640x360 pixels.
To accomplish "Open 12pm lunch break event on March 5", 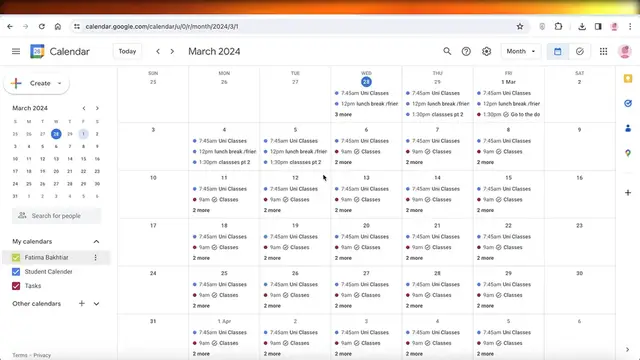I will click(x=295, y=151).
